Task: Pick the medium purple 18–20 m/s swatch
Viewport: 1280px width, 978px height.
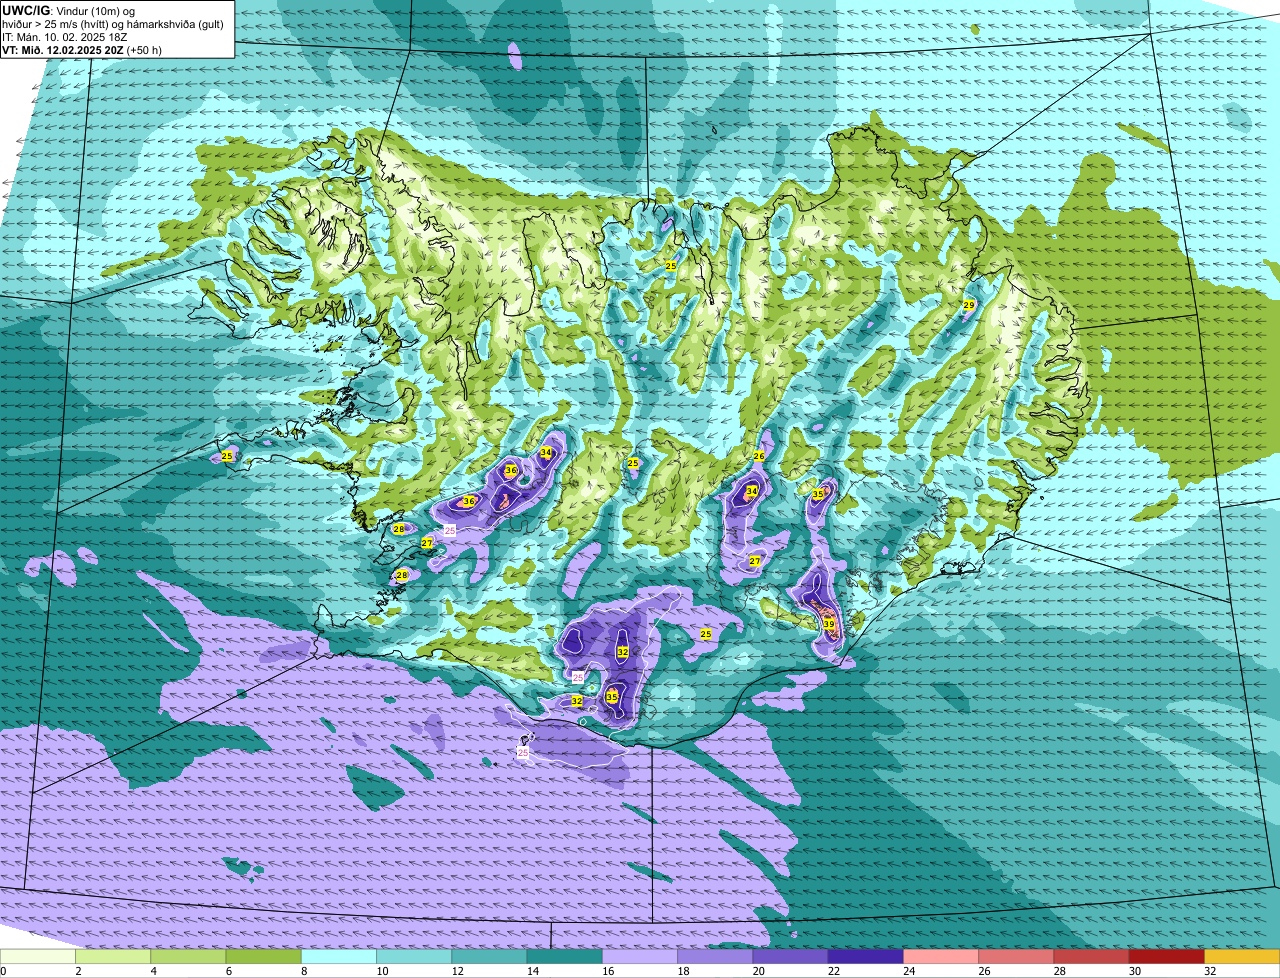Action: tap(715, 956)
